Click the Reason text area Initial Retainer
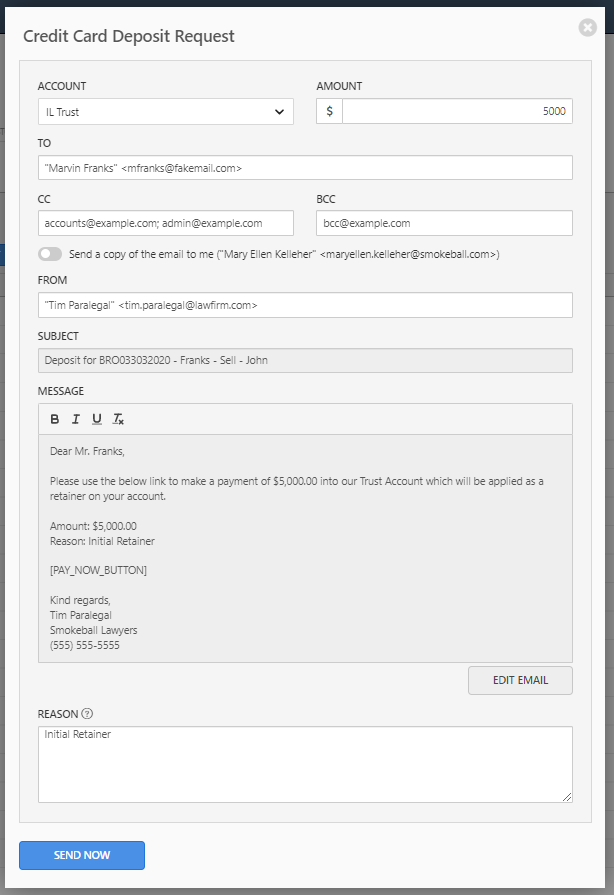This screenshot has height=895, width=614. 305,764
